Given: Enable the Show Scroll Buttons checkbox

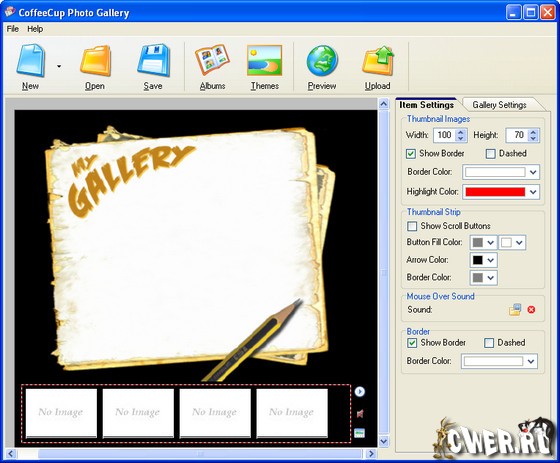Looking at the screenshot, I should pyautogui.click(x=412, y=226).
